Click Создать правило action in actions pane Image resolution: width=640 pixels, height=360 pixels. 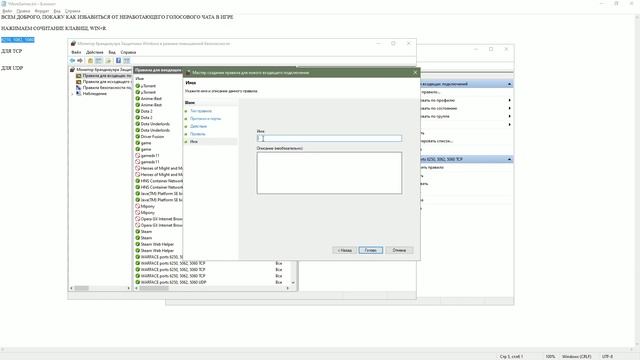coord(430,92)
